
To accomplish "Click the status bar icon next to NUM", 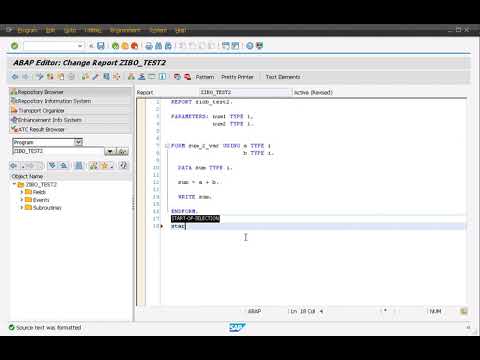I will point(464,311).
